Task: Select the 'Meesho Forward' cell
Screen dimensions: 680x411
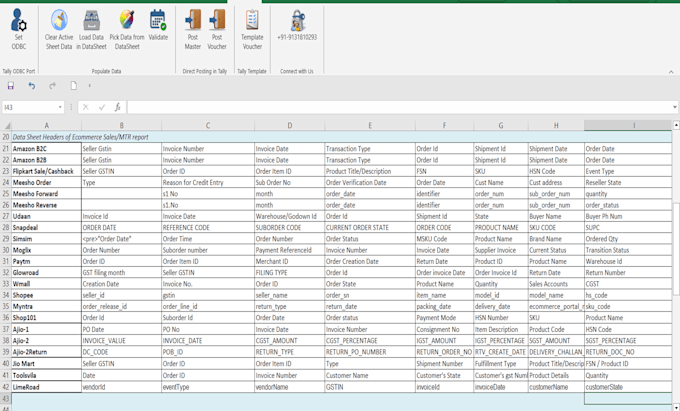Action: pos(47,194)
